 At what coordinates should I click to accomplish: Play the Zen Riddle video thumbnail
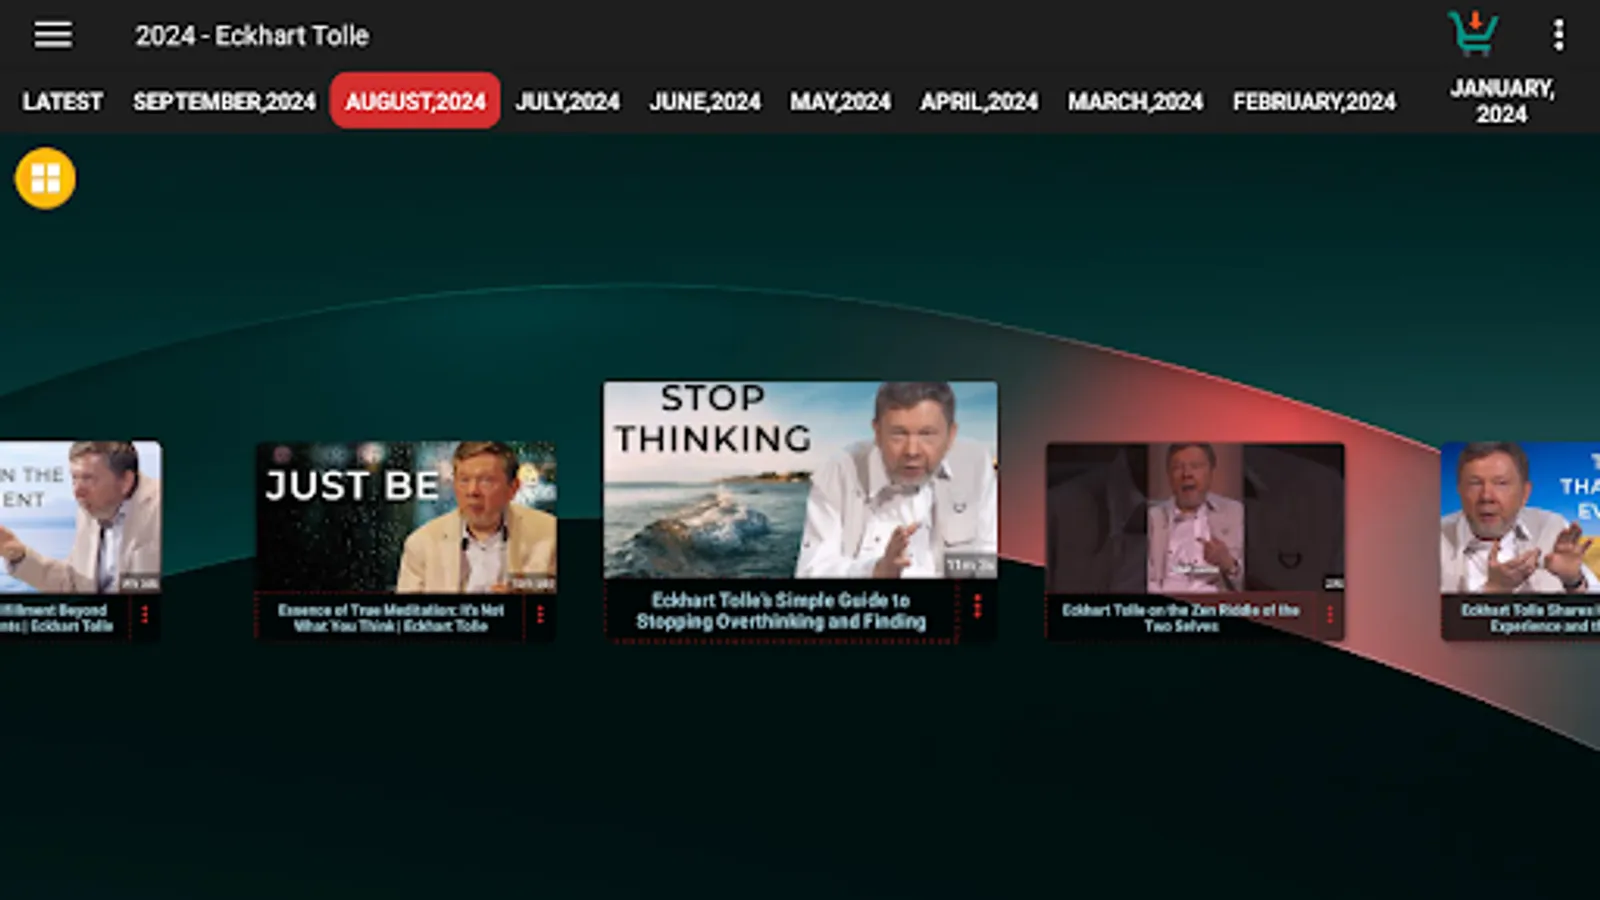click(x=1195, y=517)
